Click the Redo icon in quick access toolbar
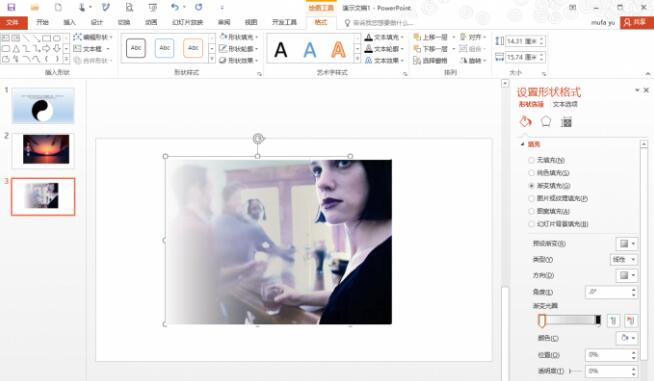Screen dimensions: 654x381 (x=199, y=7)
